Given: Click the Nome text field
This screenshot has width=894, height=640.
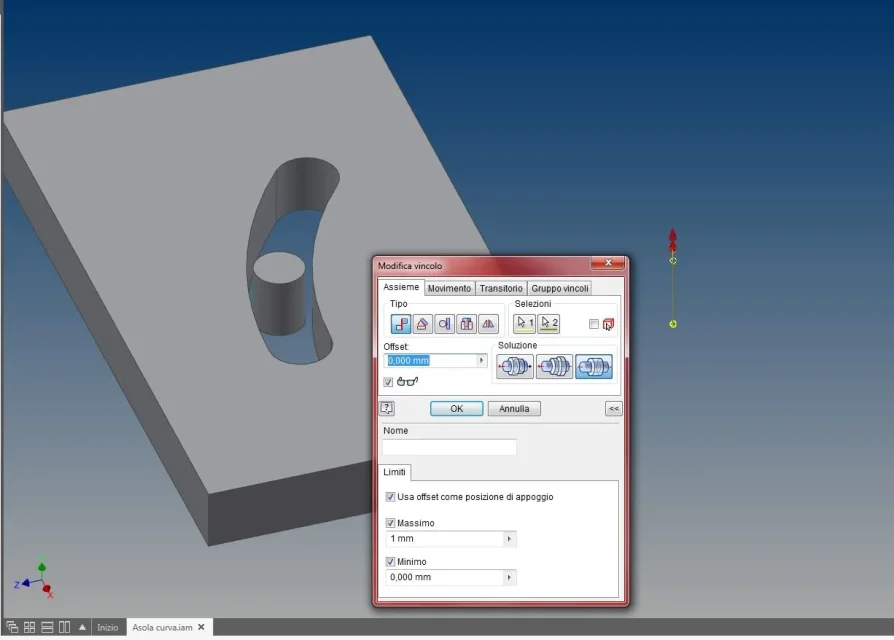Looking at the screenshot, I should pyautogui.click(x=449, y=447).
